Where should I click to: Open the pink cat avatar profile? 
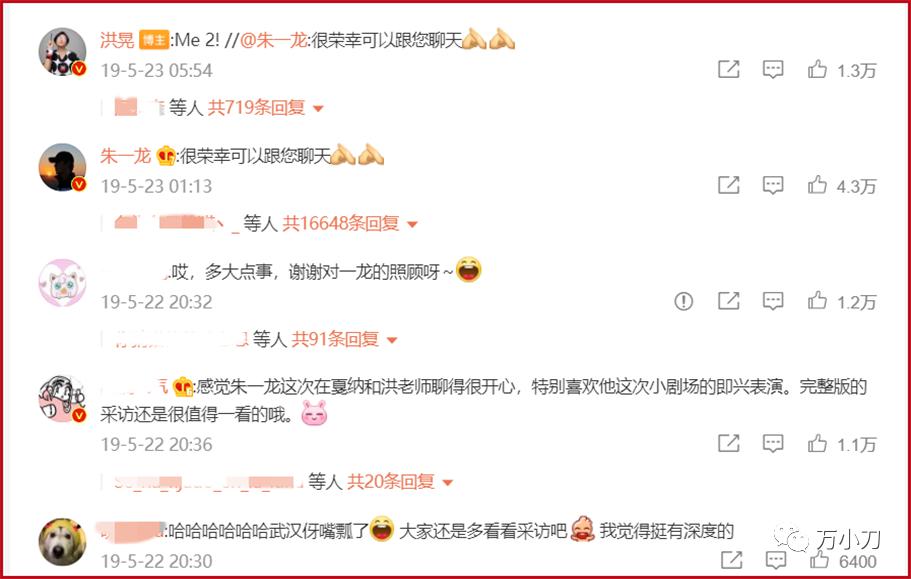point(62,283)
